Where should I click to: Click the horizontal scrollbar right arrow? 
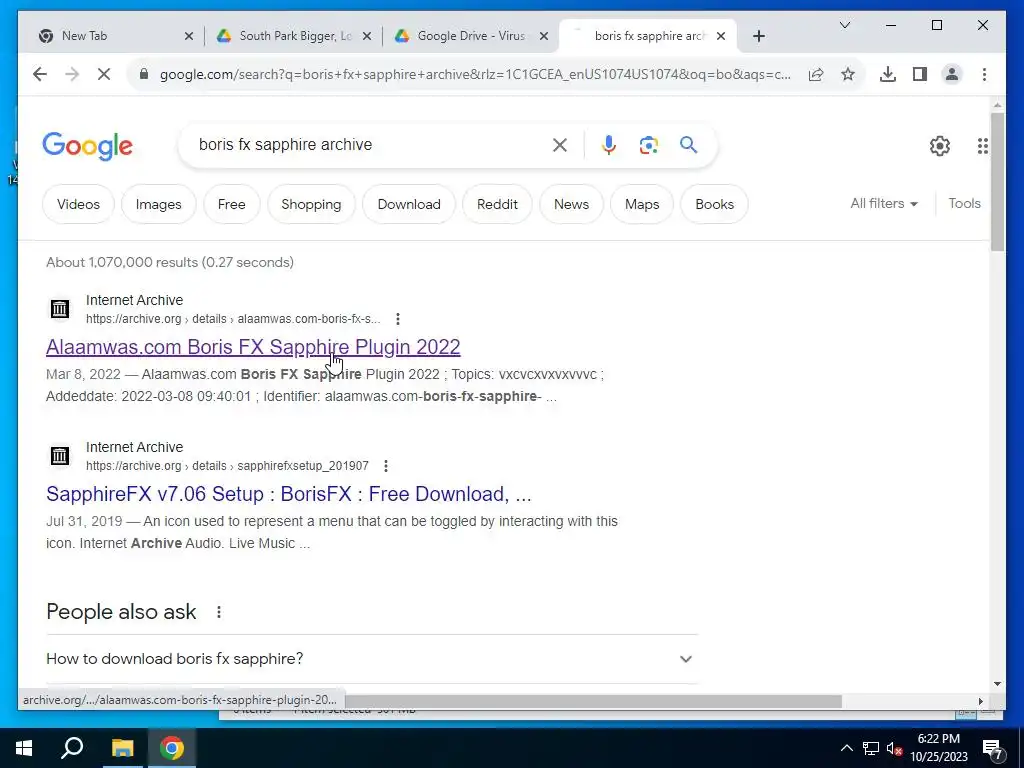[x=980, y=701]
